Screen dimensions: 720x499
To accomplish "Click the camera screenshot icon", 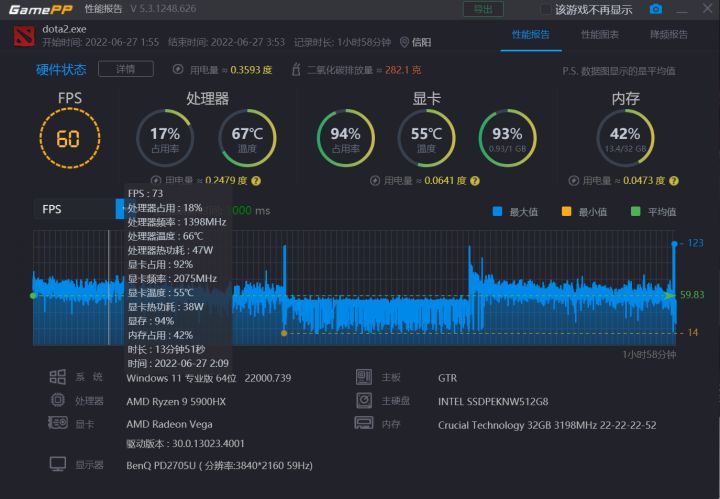I will (656, 9).
